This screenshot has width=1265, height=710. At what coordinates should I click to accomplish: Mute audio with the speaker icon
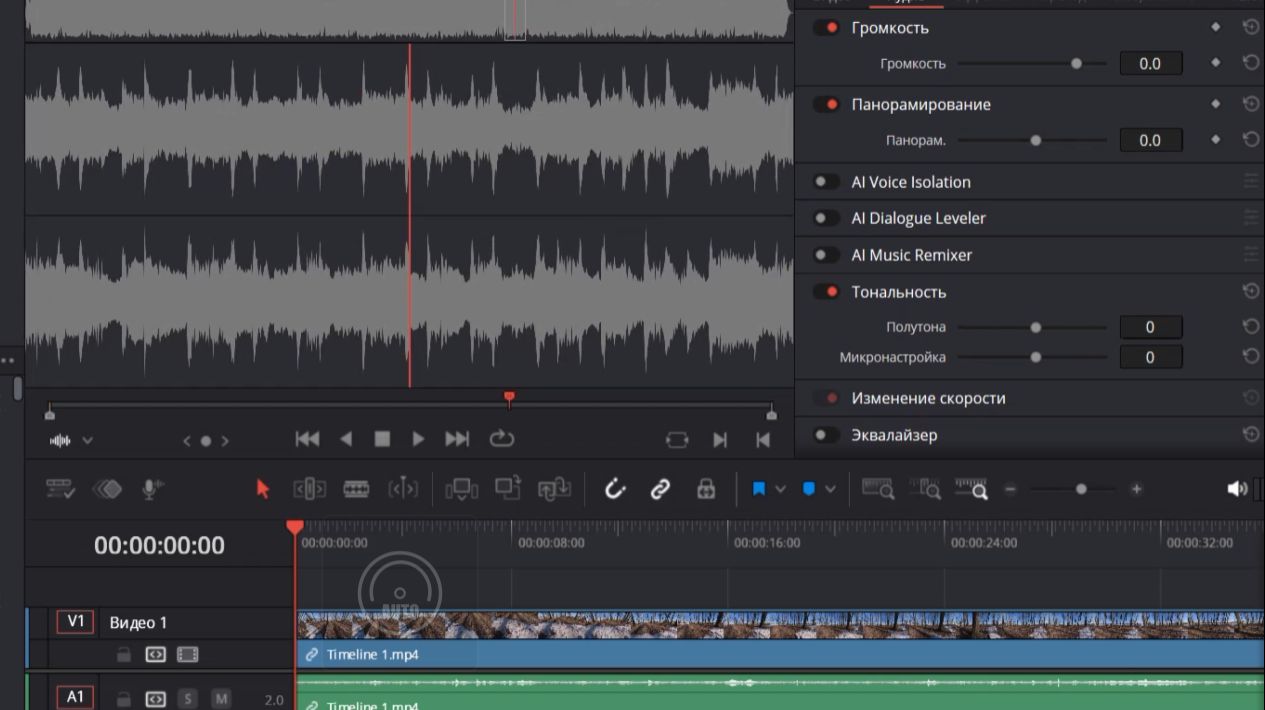click(1237, 489)
